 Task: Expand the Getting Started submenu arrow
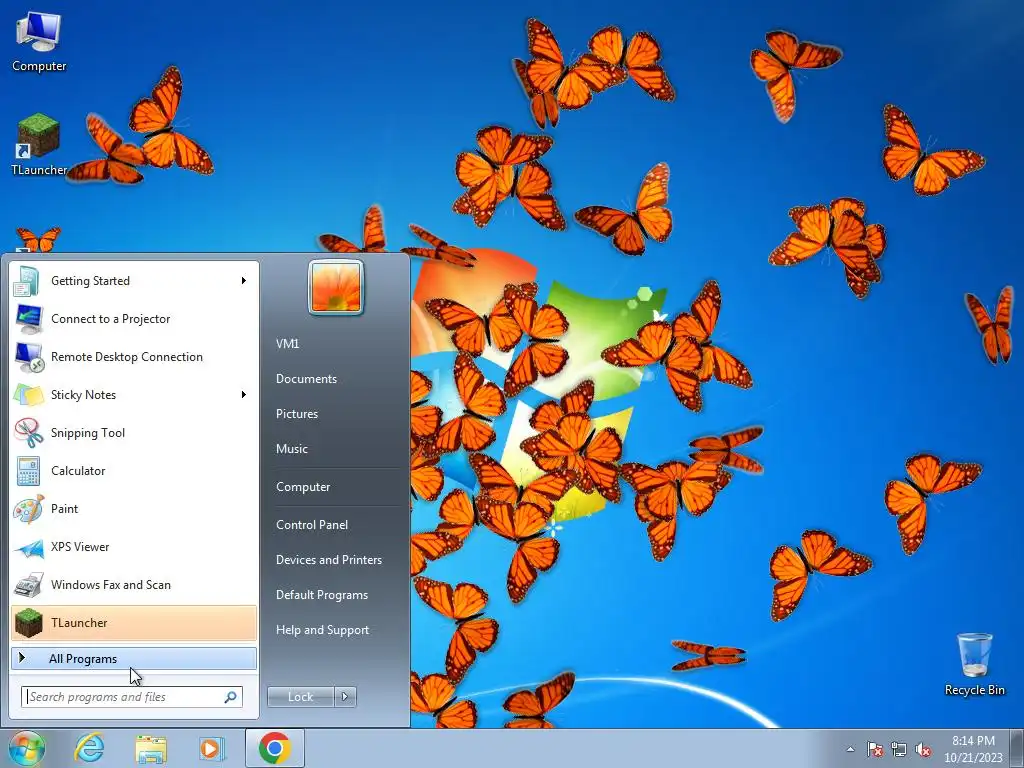click(244, 281)
